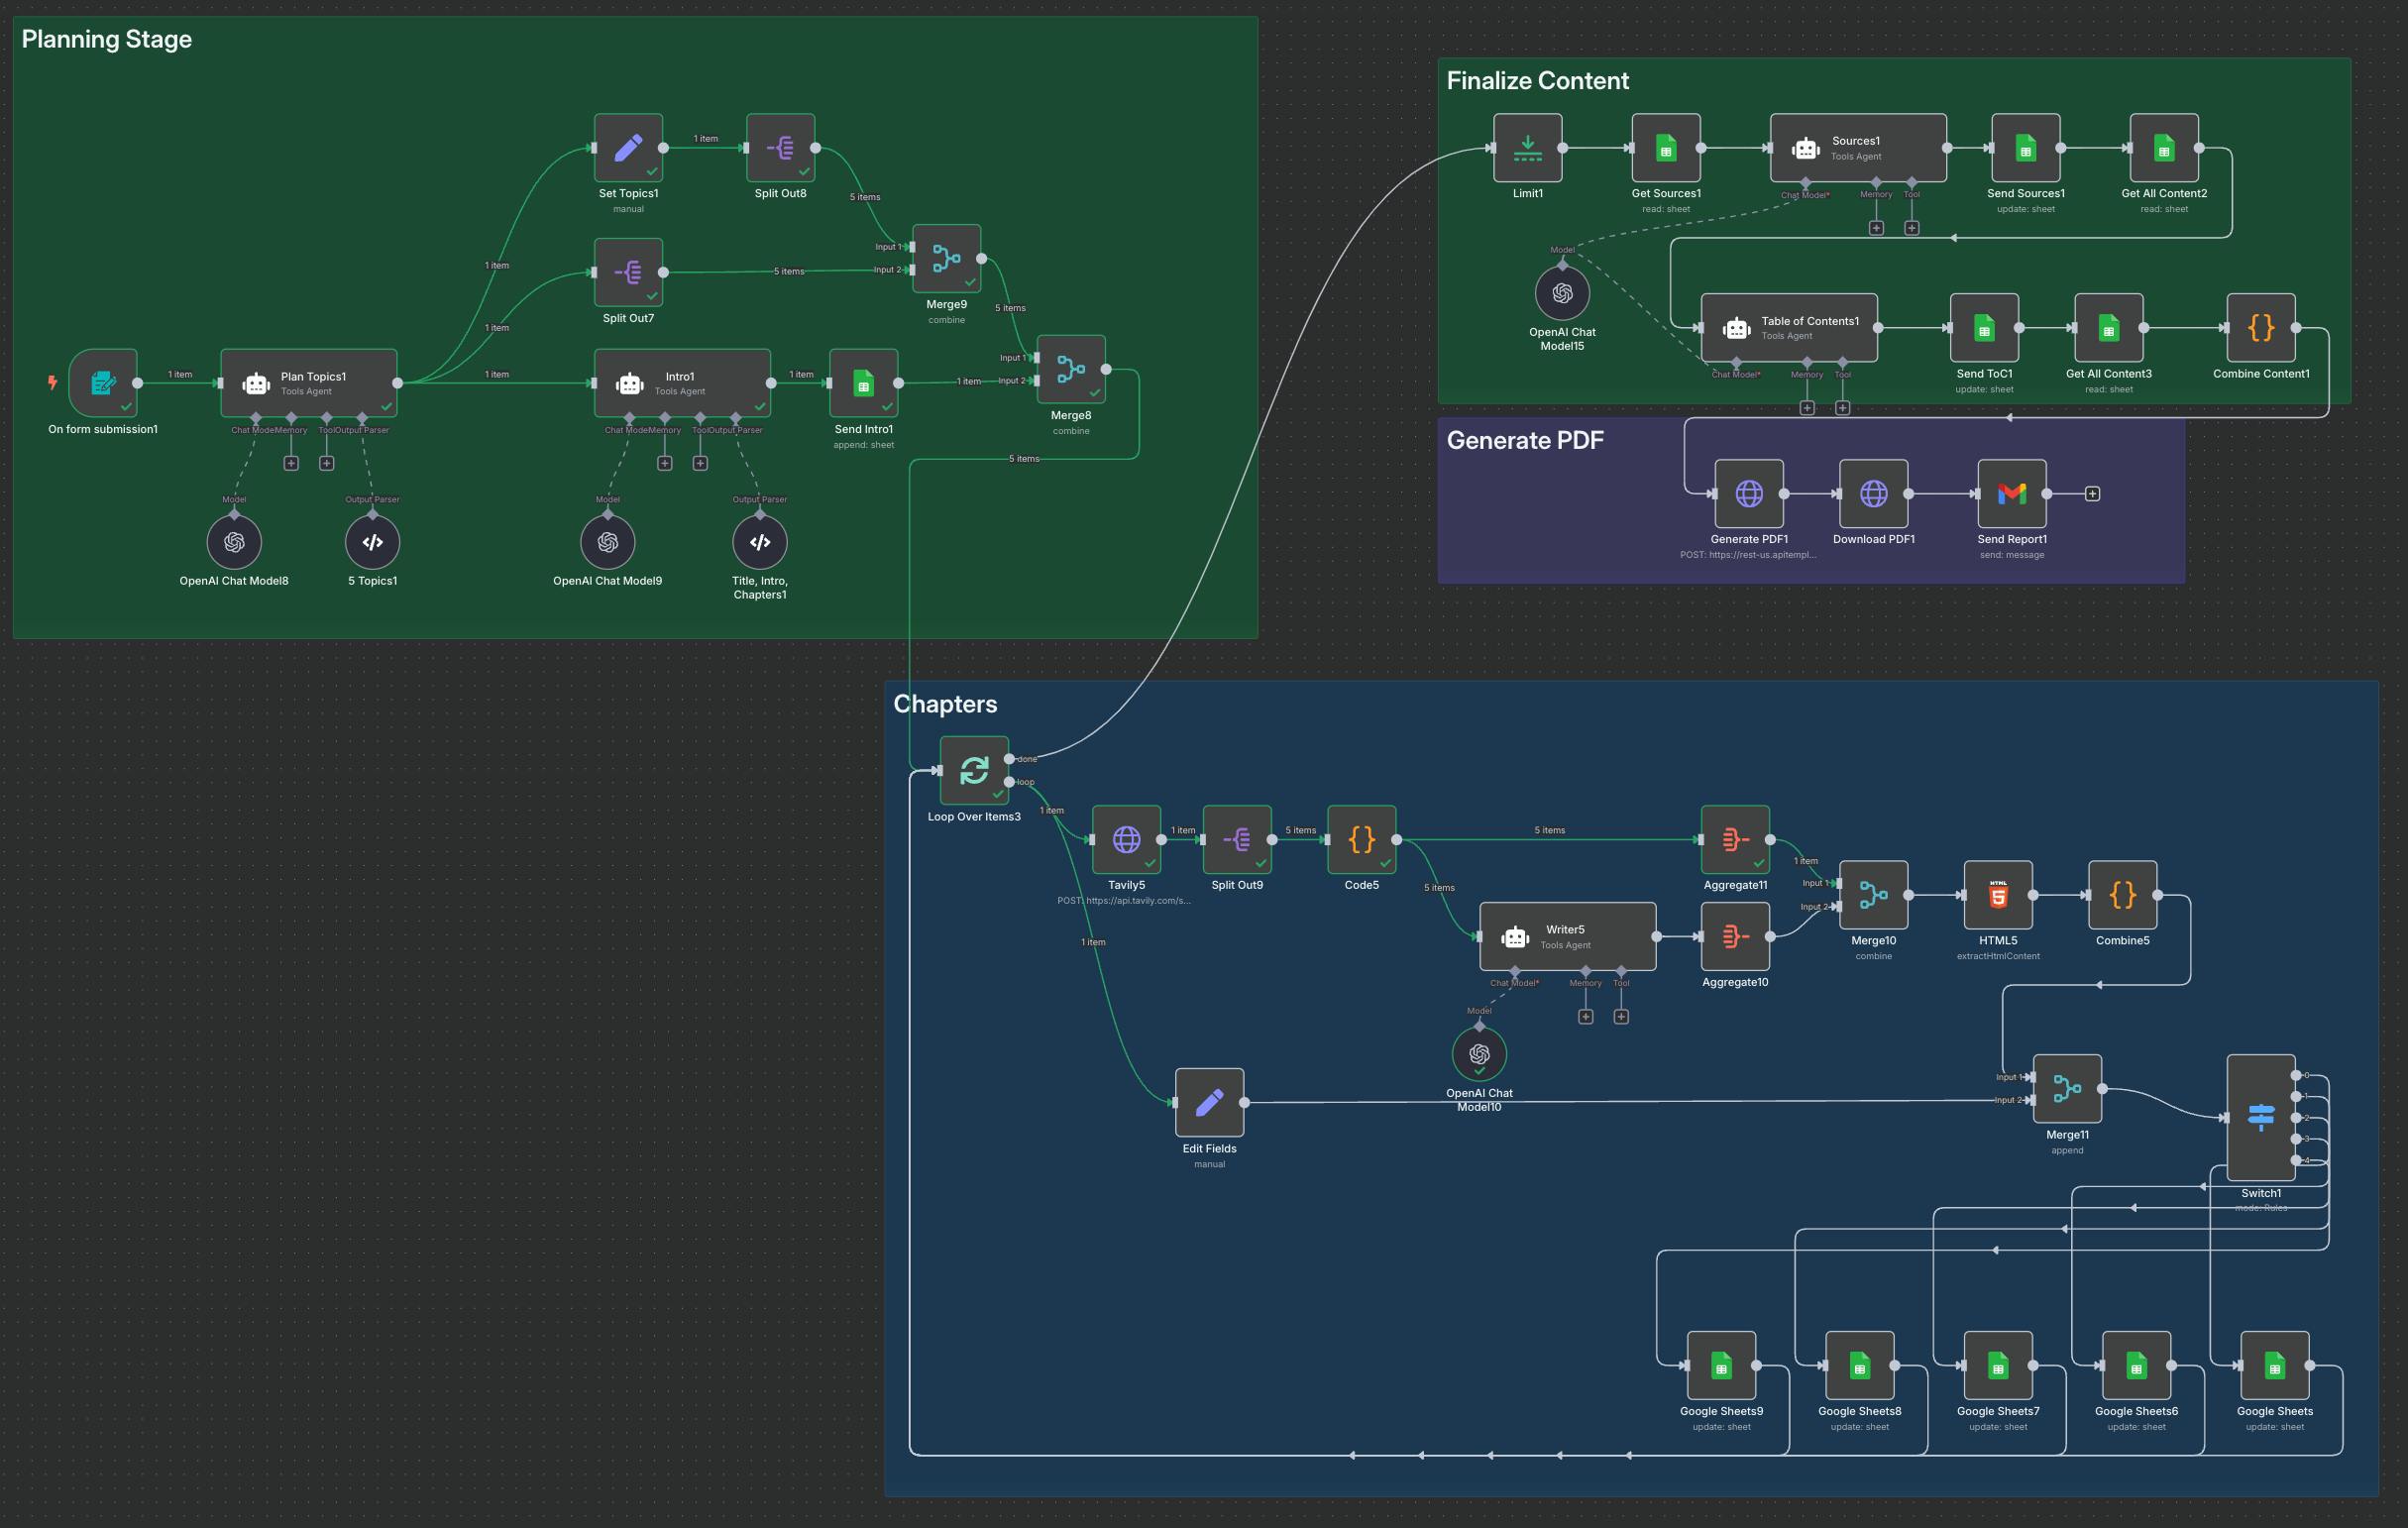Add Memory connection under Plan Topics1
The width and height of the screenshot is (2408, 1528).
tap(291, 463)
